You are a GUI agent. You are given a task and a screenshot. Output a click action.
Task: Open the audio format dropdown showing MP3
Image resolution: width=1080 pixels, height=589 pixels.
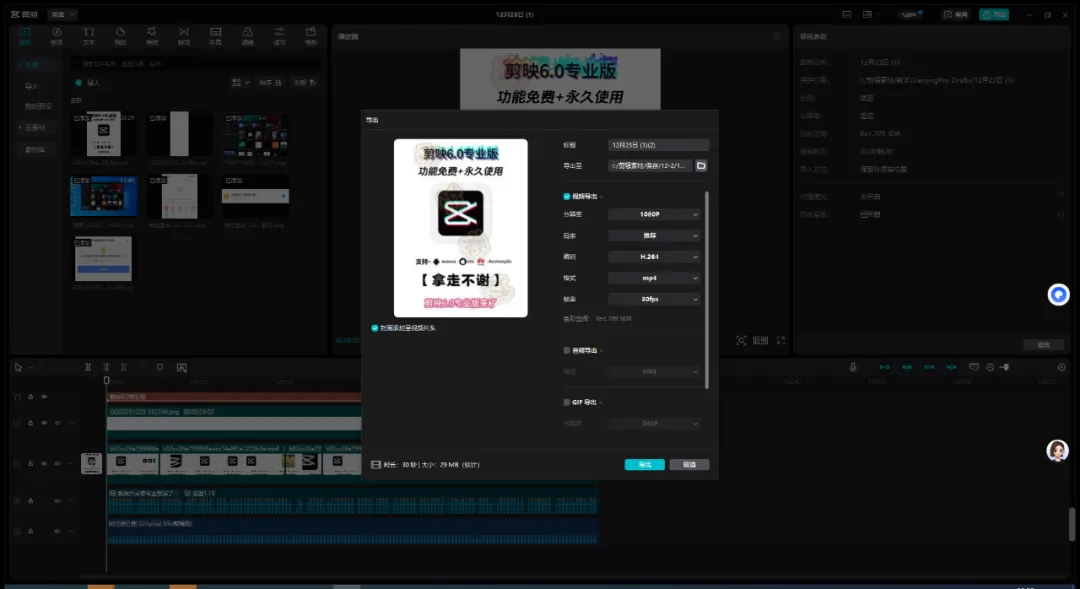coord(654,372)
